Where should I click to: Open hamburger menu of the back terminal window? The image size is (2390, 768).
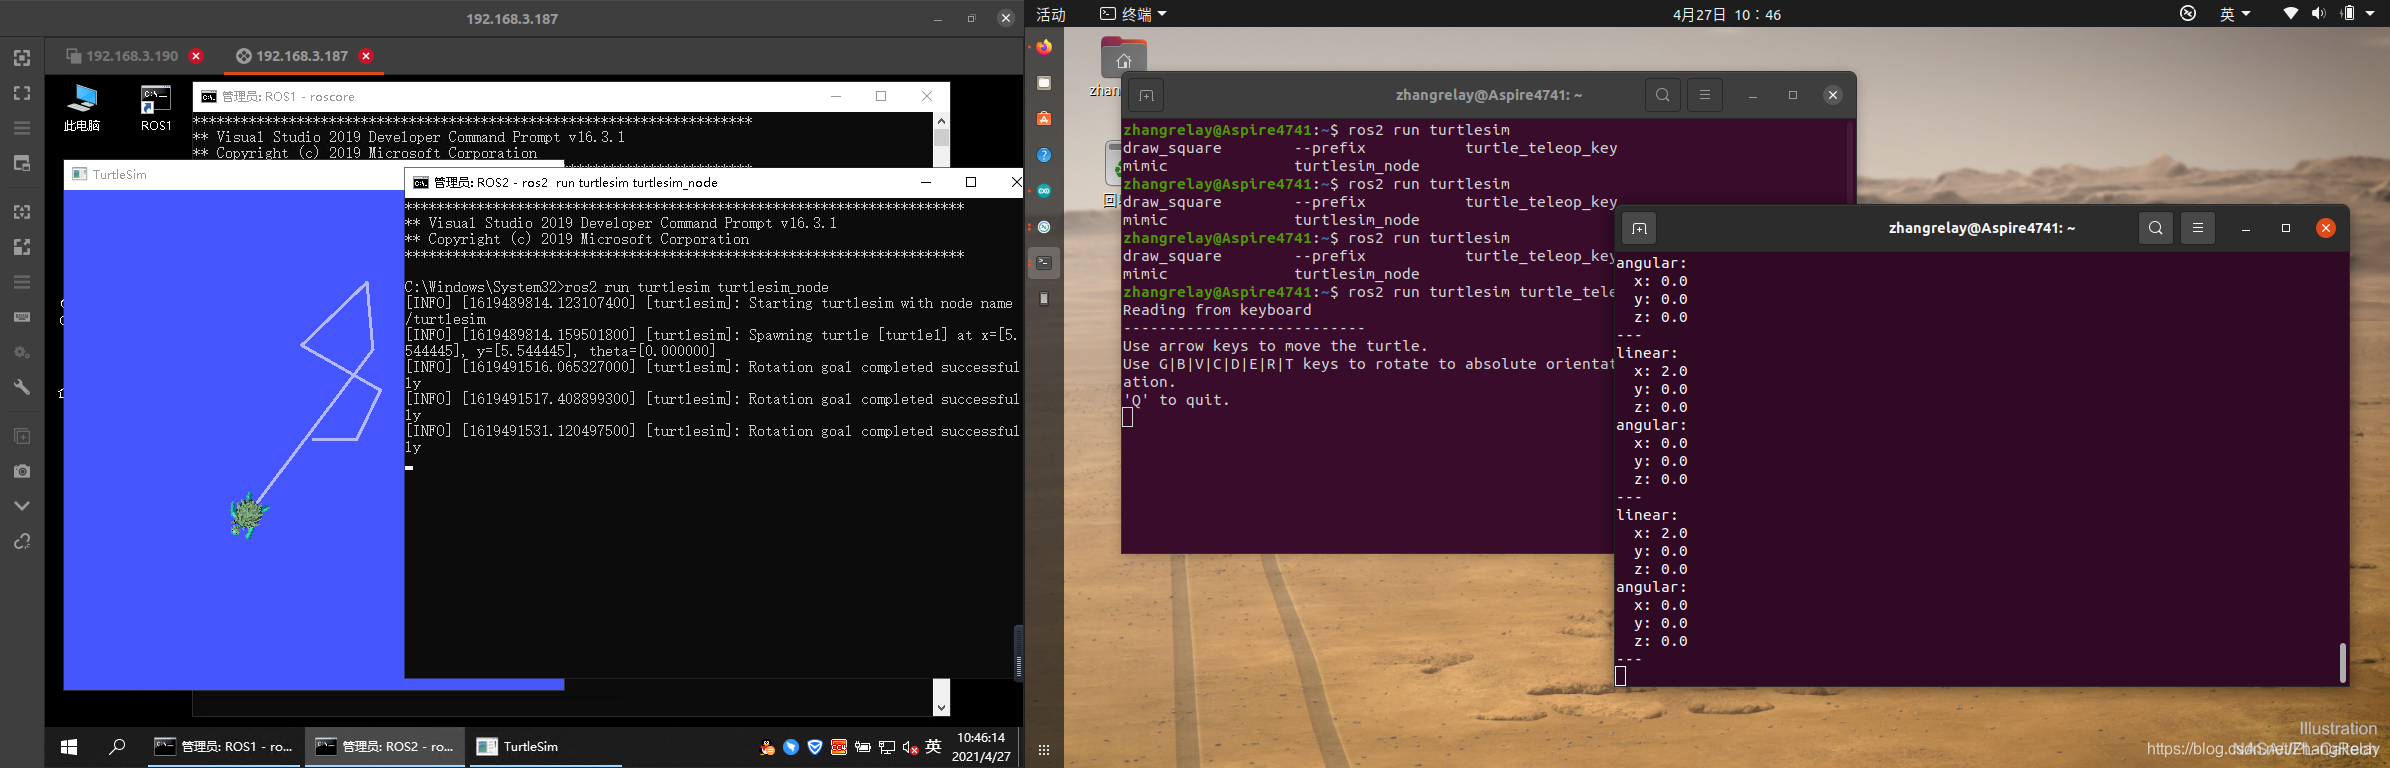(x=1705, y=95)
